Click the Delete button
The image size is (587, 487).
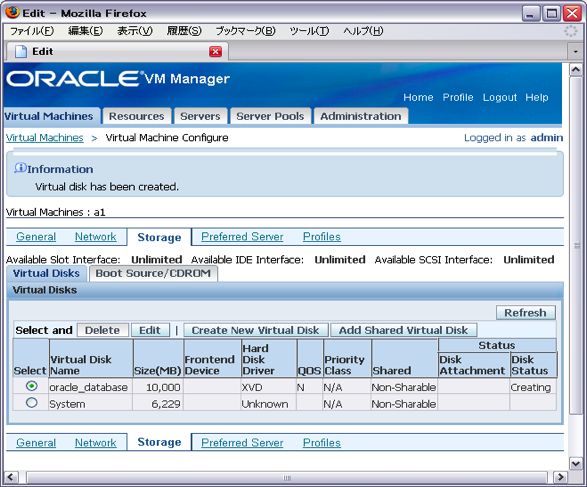coord(102,330)
